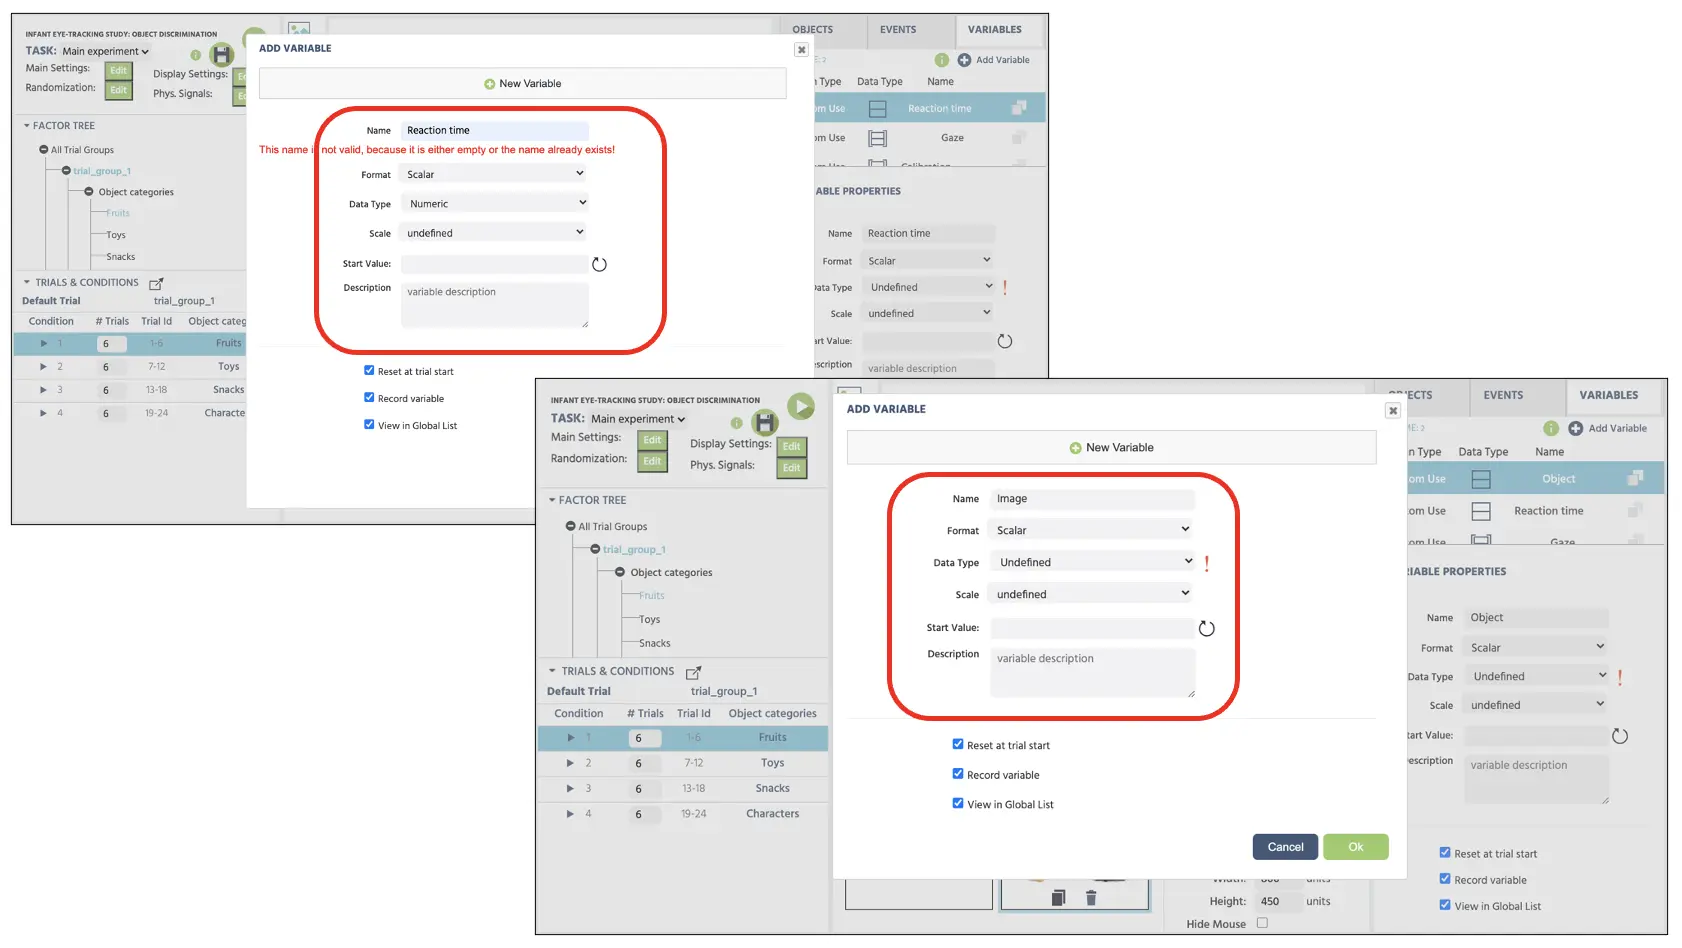Open TASK Main experiment dropdown, lower-right screenshot

638,419
